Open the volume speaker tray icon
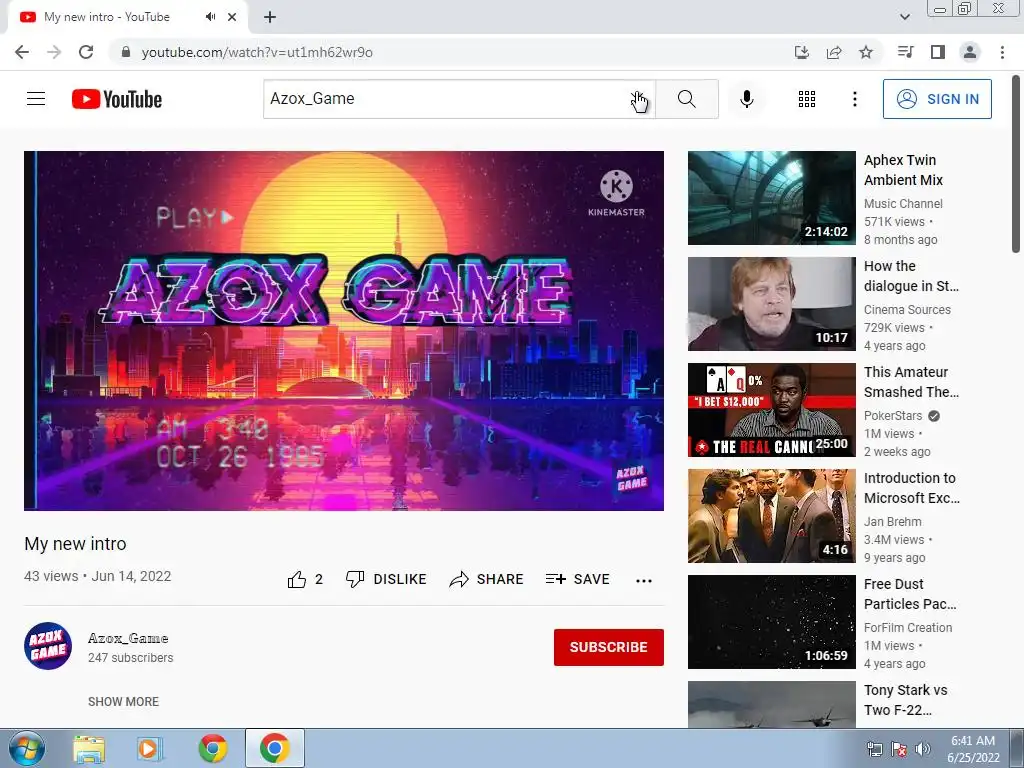The height and width of the screenshot is (768, 1024). point(923,749)
